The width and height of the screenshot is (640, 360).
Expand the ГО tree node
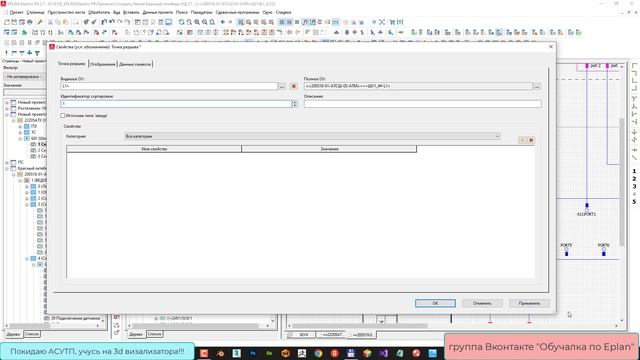[20, 127]
